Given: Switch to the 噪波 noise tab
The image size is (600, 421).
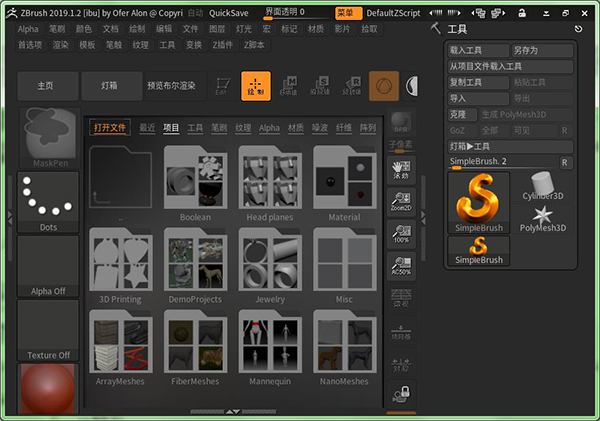Looking at the screenshot, I should 320,128.
